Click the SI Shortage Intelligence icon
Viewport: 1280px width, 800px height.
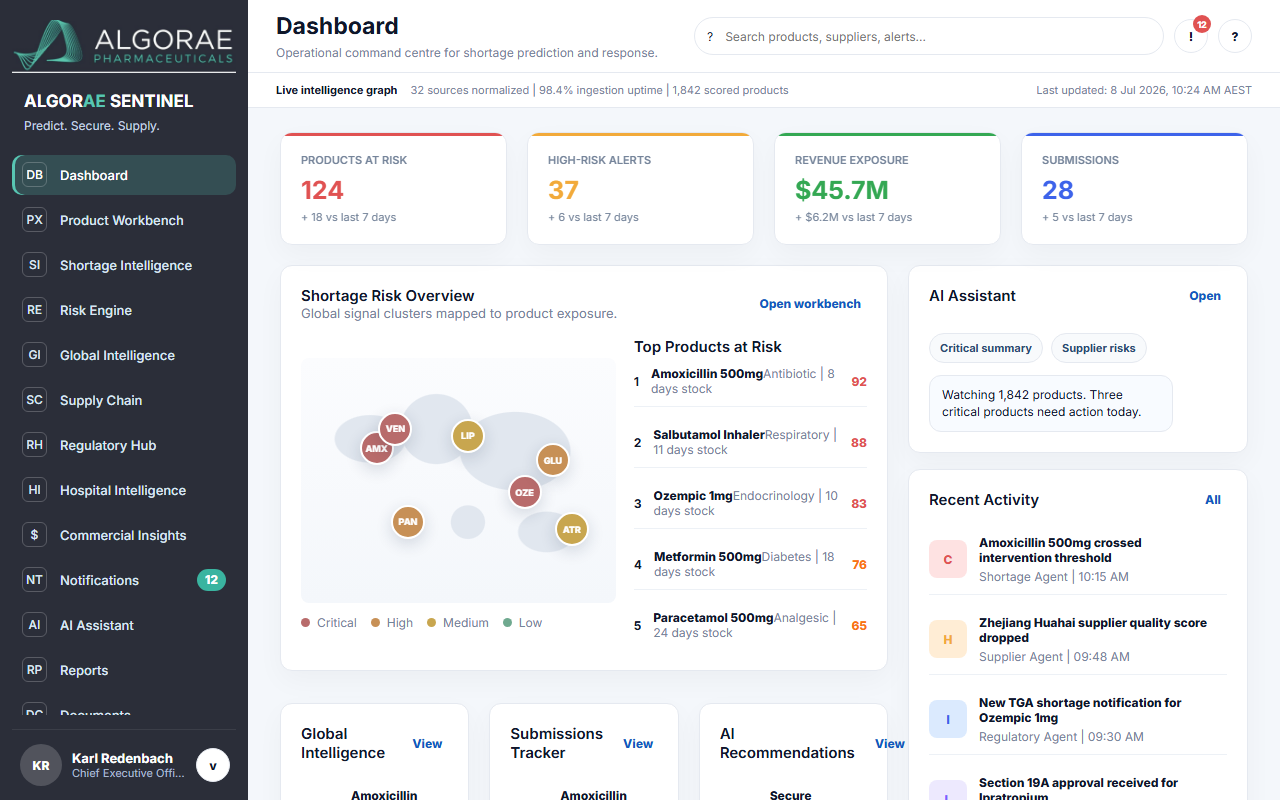coord(35,265)
